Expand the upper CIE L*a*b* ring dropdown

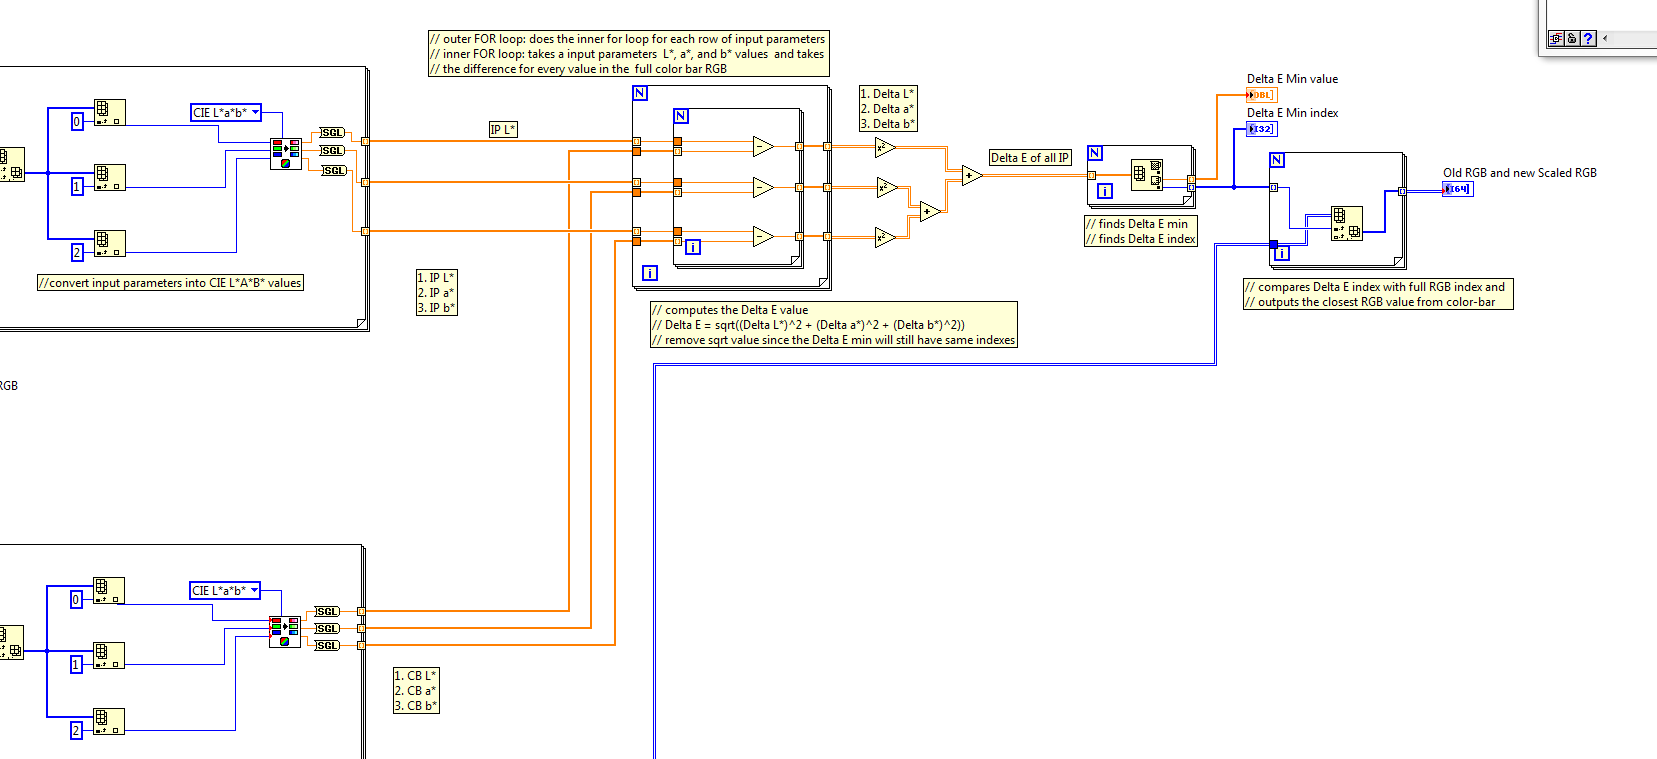(x=226, y=113)
